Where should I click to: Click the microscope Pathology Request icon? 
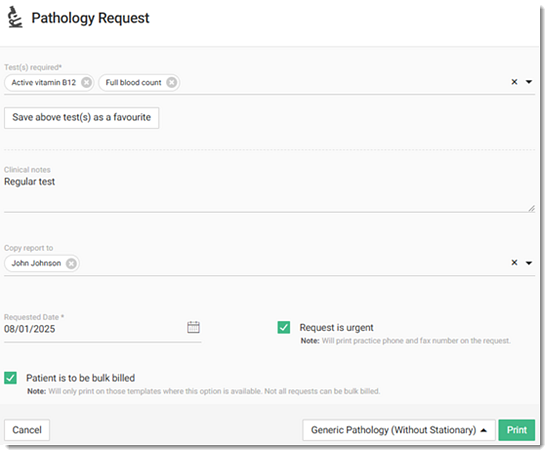pyautogui.click(x=15, y=17)
